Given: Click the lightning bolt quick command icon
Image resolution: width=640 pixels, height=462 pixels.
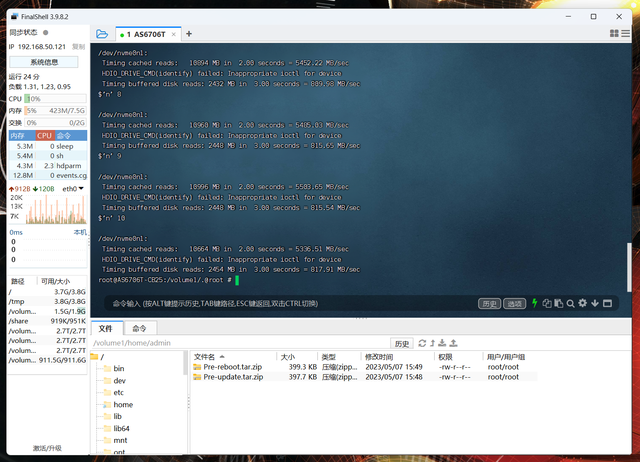Looking at the screenshot, I should 535,303.
